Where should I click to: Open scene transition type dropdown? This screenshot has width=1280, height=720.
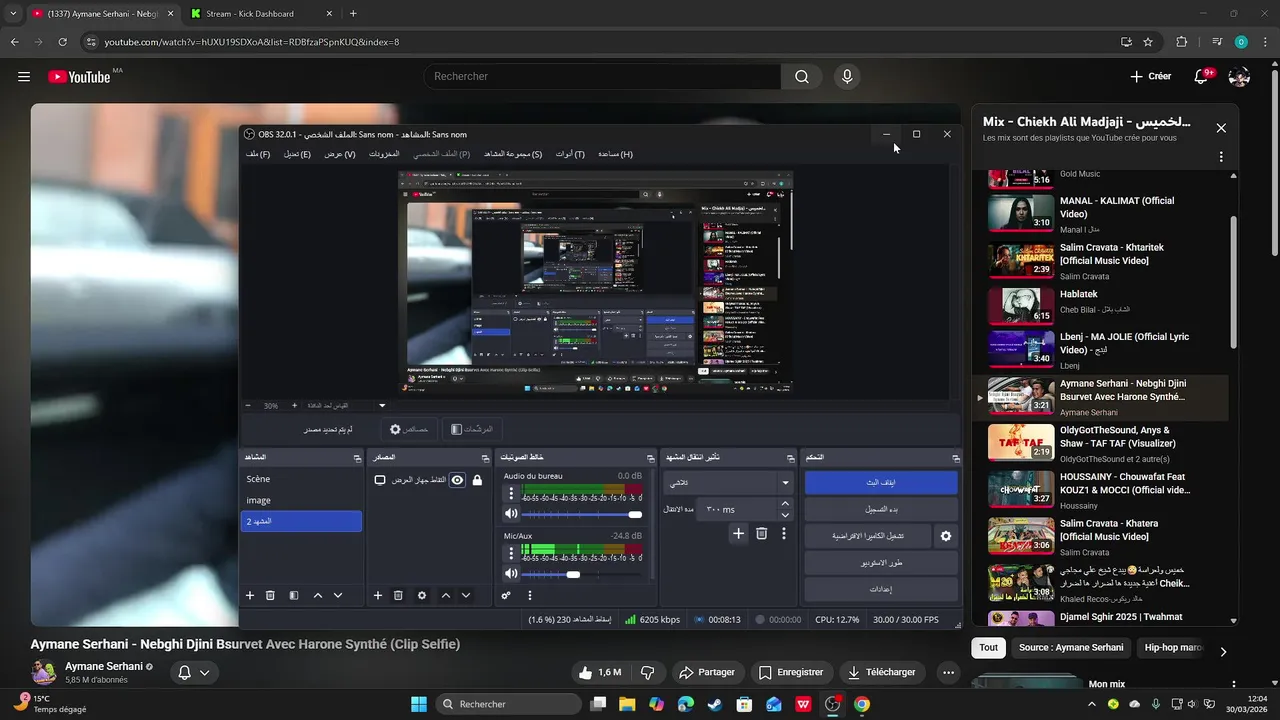[729, 482]
